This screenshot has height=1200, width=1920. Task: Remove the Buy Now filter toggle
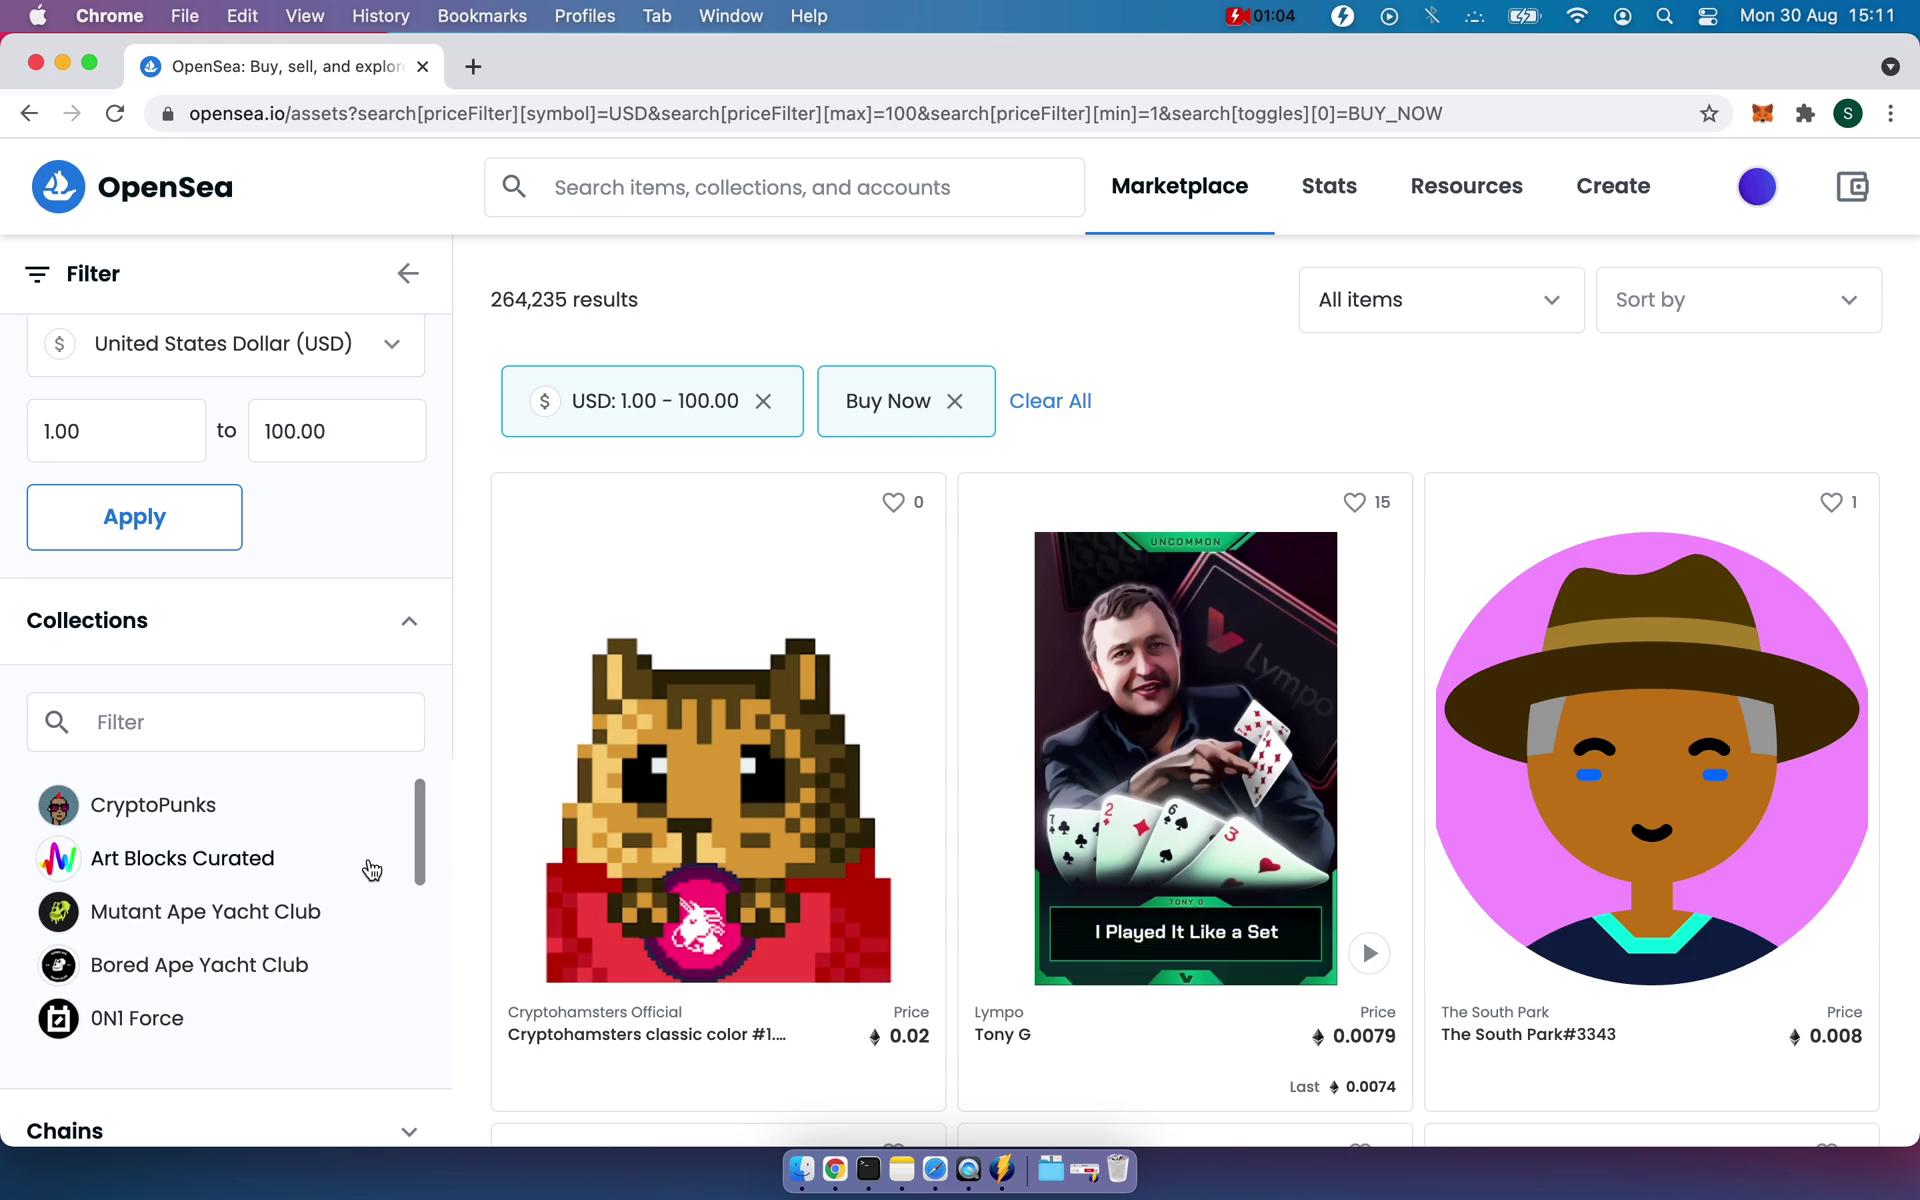[957, 401]
